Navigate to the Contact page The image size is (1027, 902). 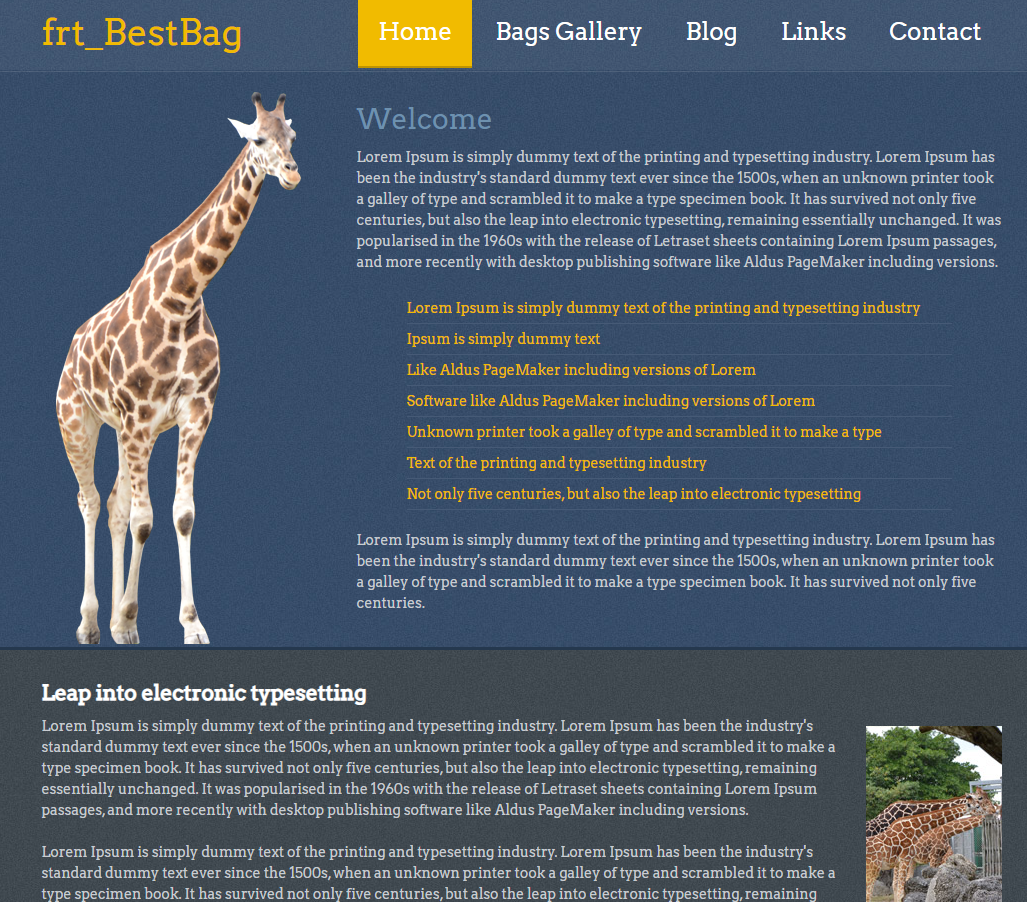coord(934,33)
